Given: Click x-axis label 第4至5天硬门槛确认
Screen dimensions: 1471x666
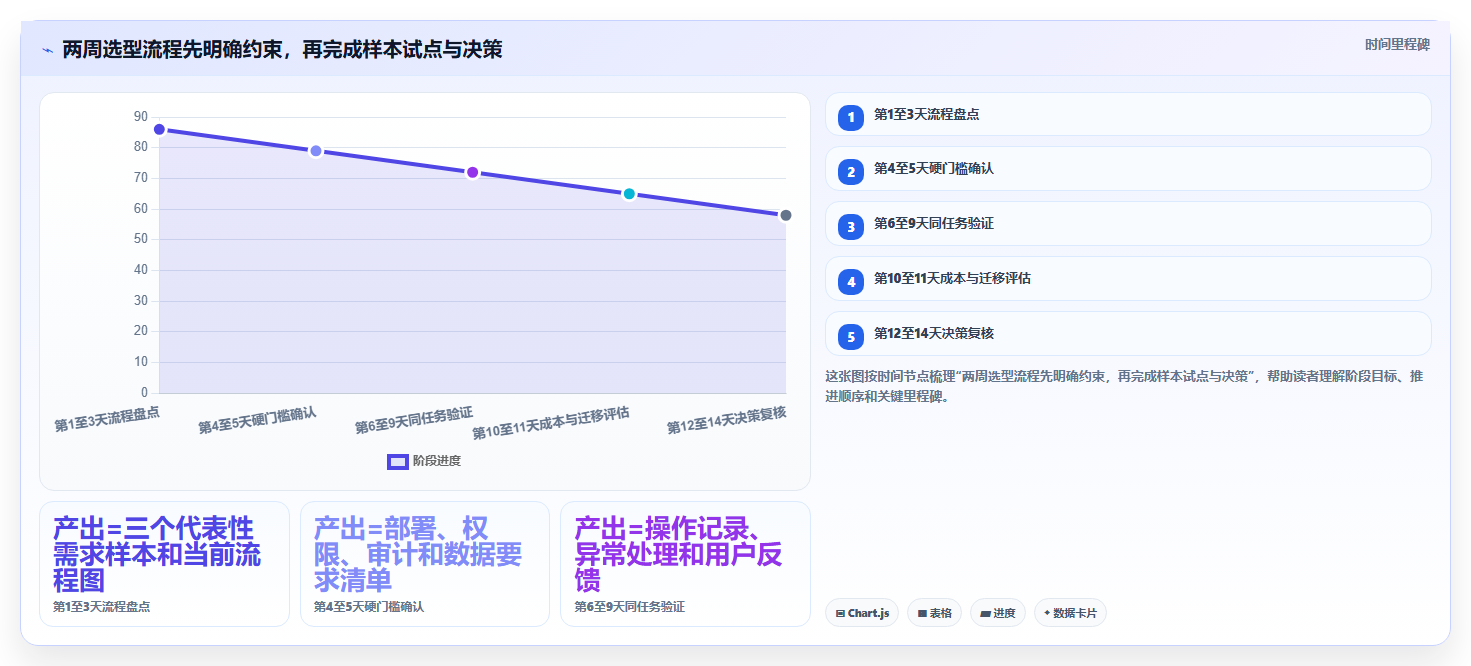Looking at the screenshot, I should tap(257, 421).
